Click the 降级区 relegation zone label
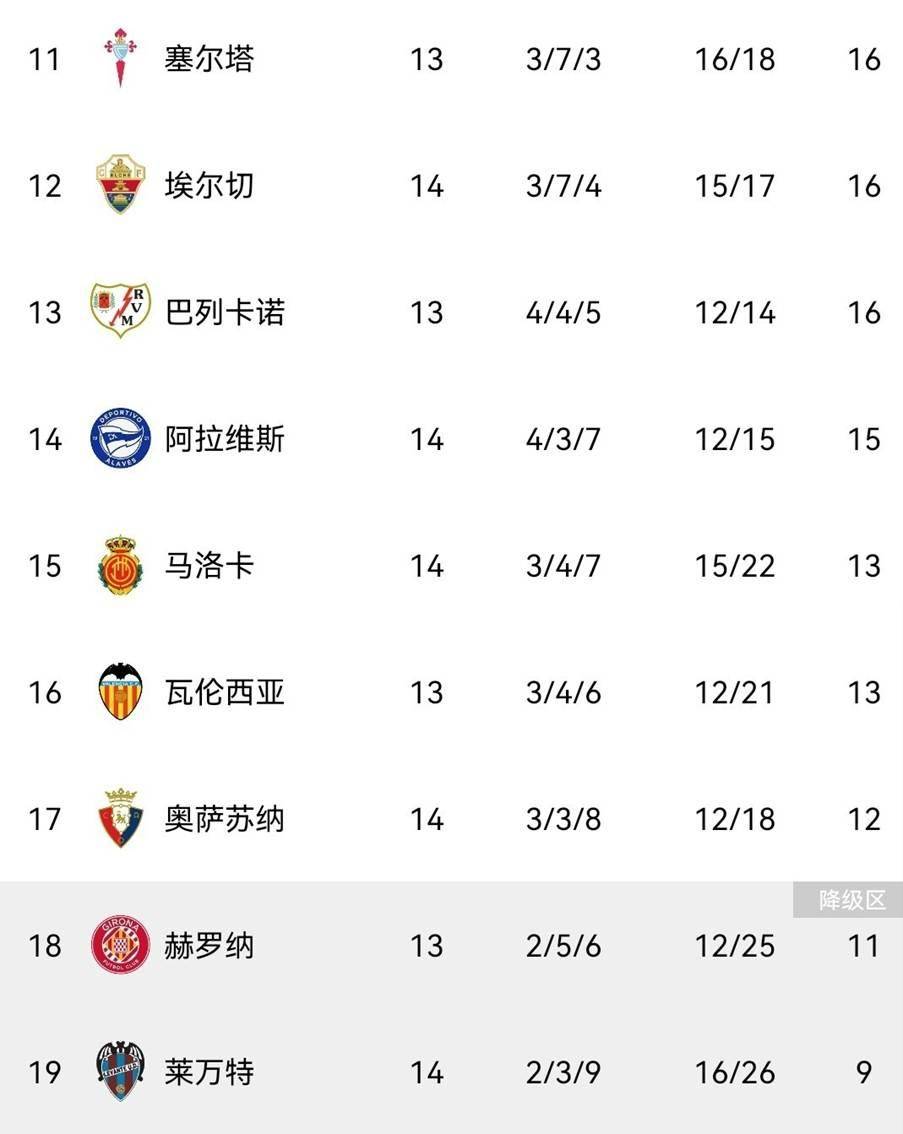The image size is (903, 1134). coord(852,900)
